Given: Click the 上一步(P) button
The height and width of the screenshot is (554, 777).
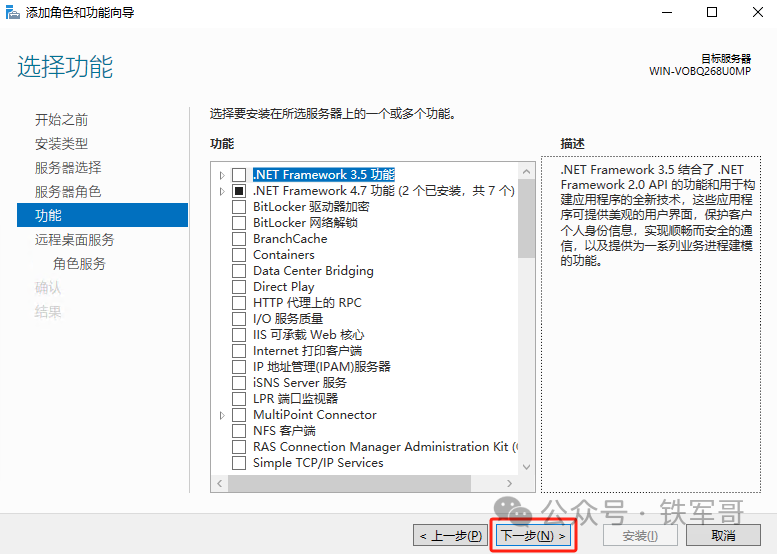Looking at the screenshot, I should [x=450, y=536].
